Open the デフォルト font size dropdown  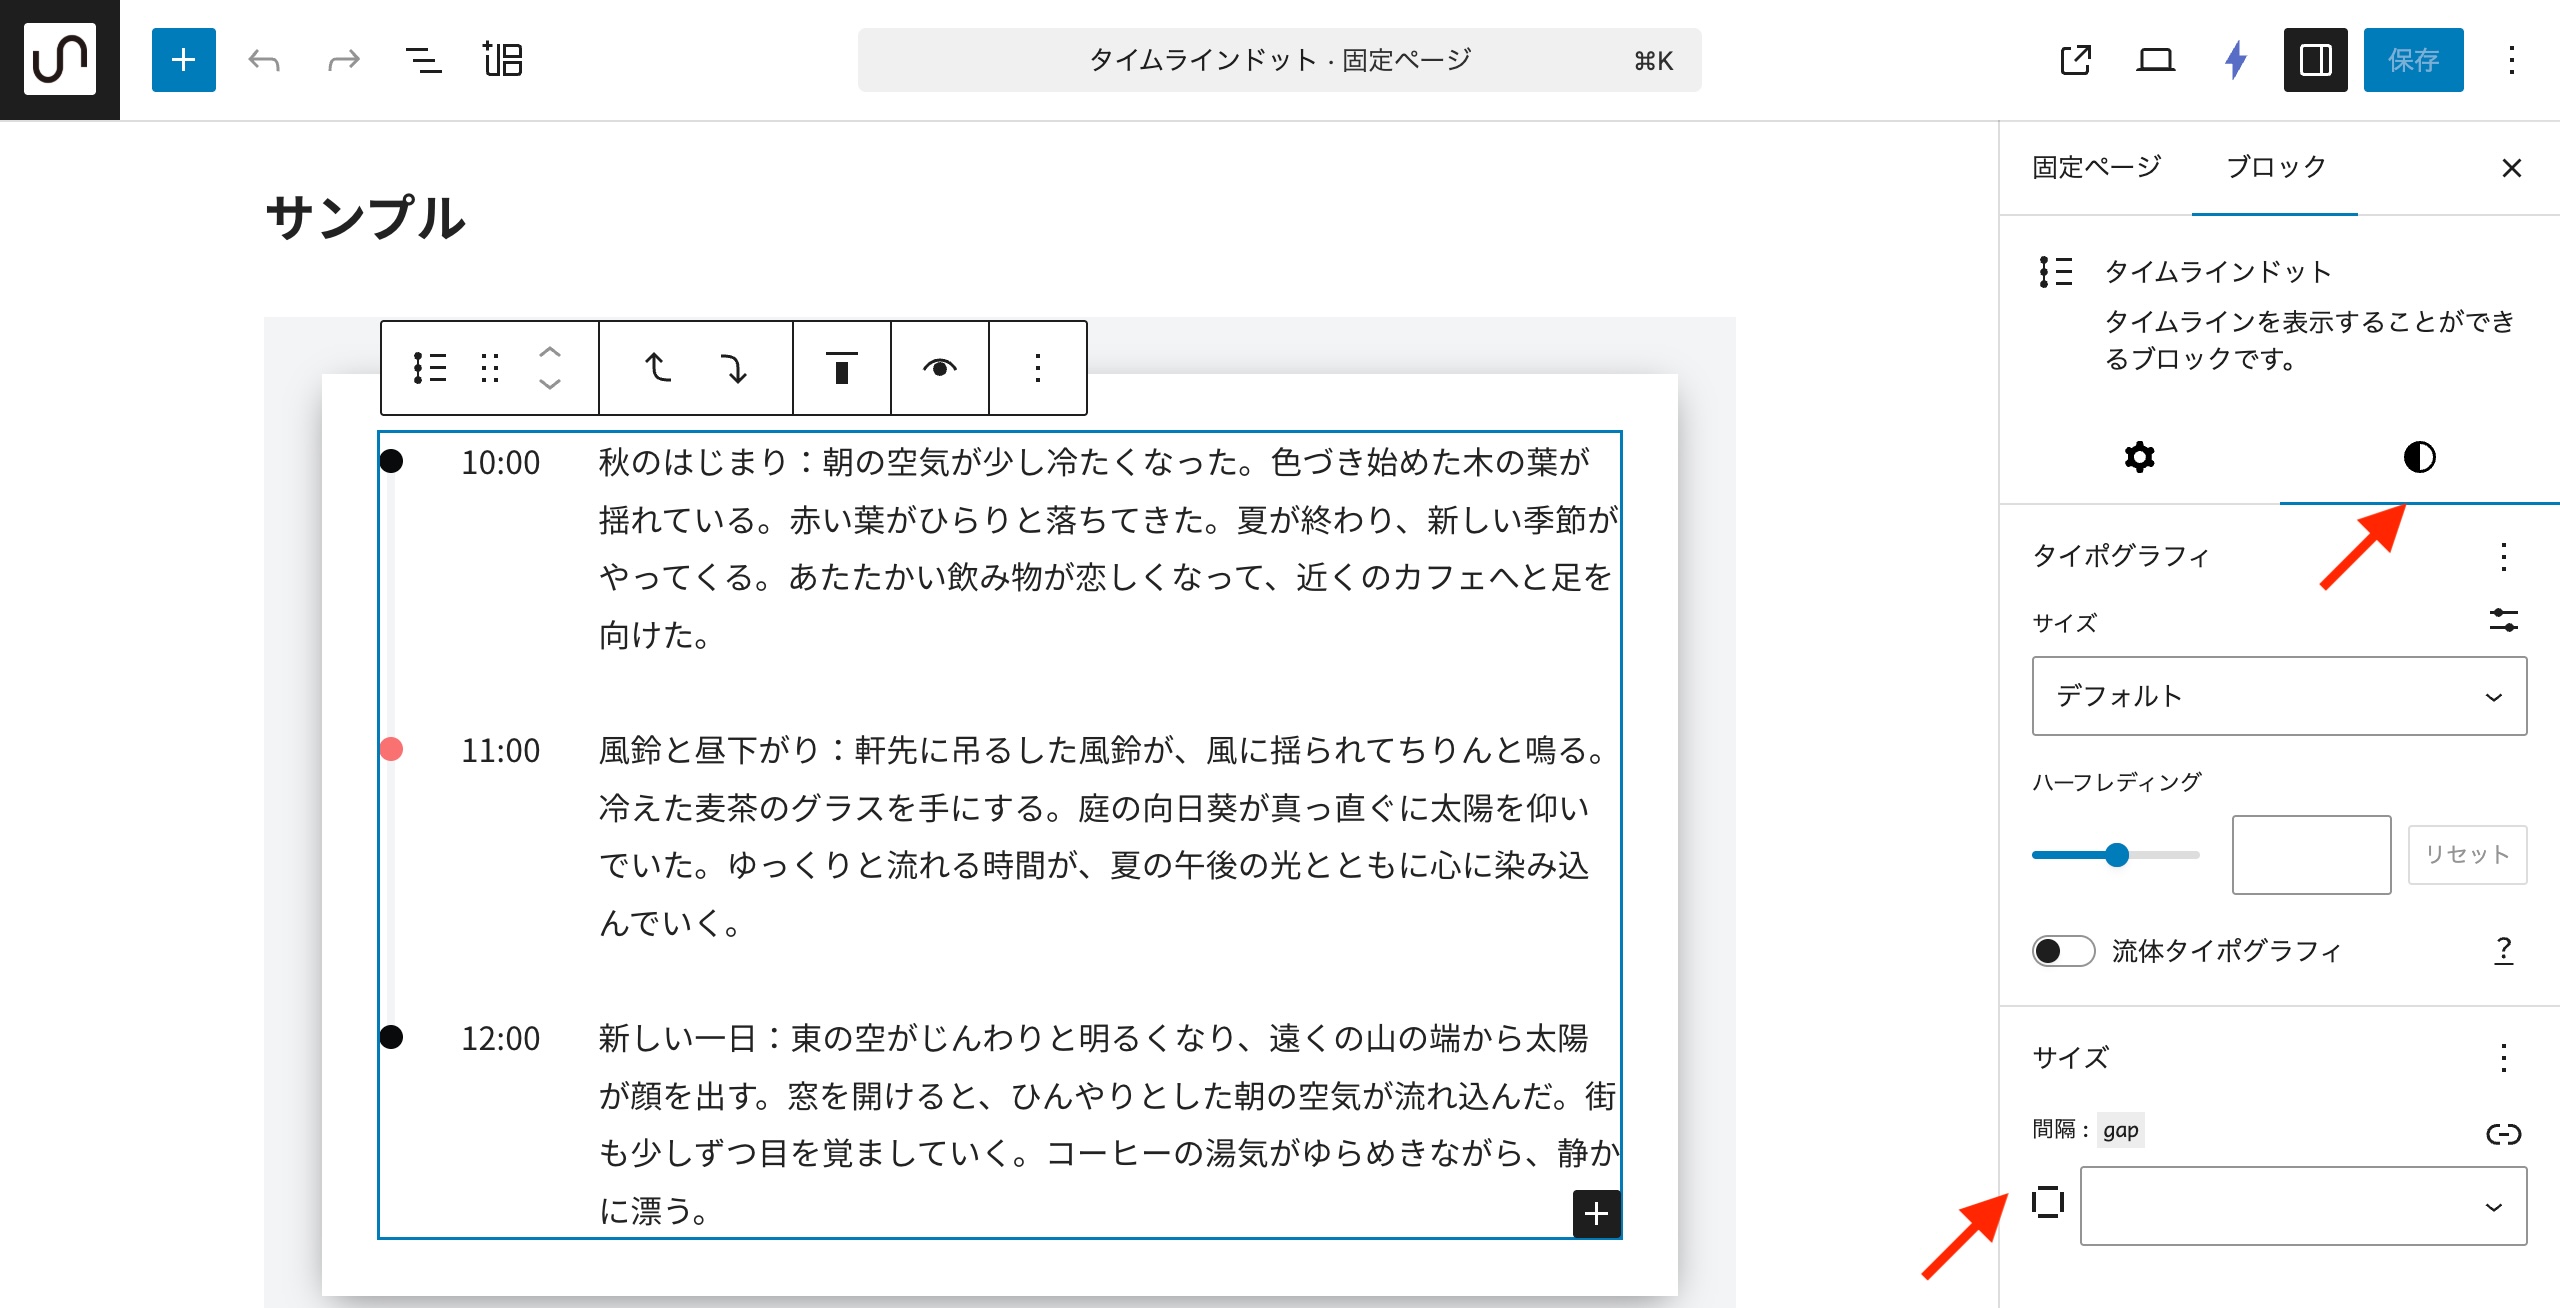[x=2278, y=696]
